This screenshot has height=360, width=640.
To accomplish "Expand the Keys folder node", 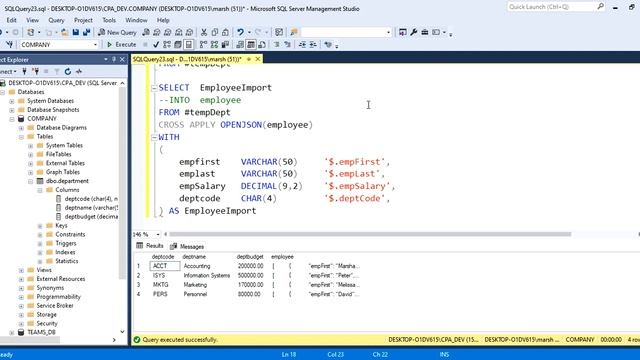I will pyautogui.click(x=40, y=226).
